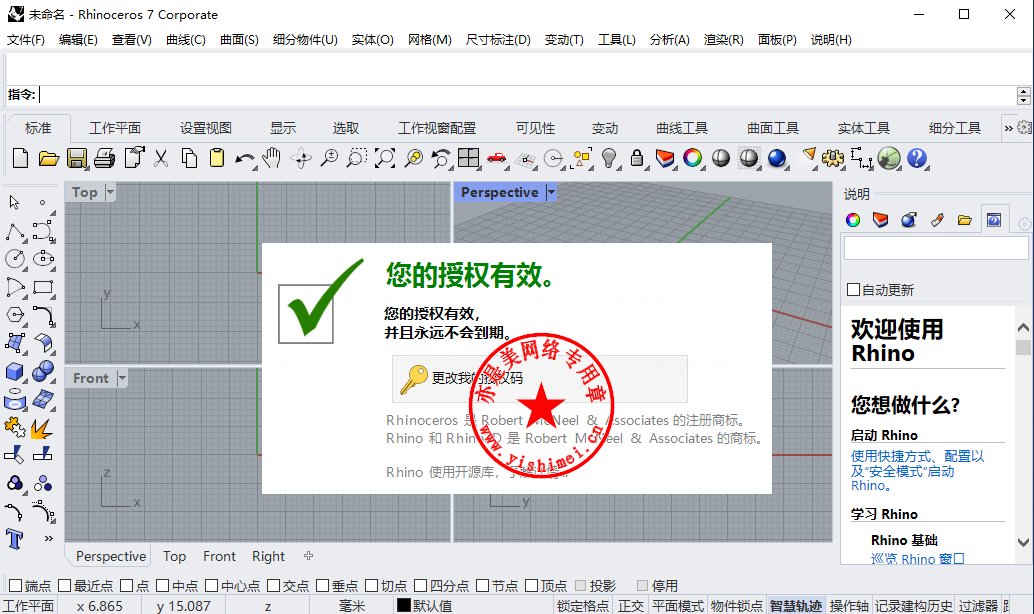The width and height of the screenshot is (1034, 614).
Task: Open the 文件(F) menu
Action: click(25, 40)
